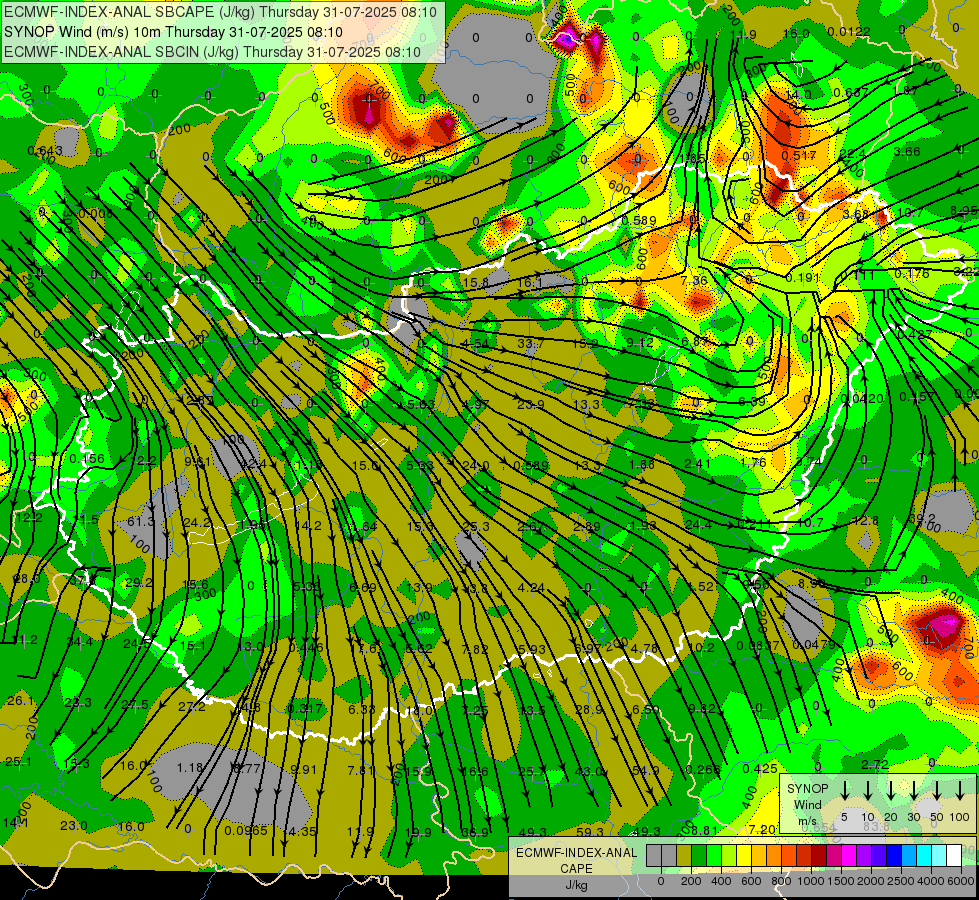979x900 pixels.
Task: Select the SYNOP Wind 10m title line
Action: click(x=174, y=32)
